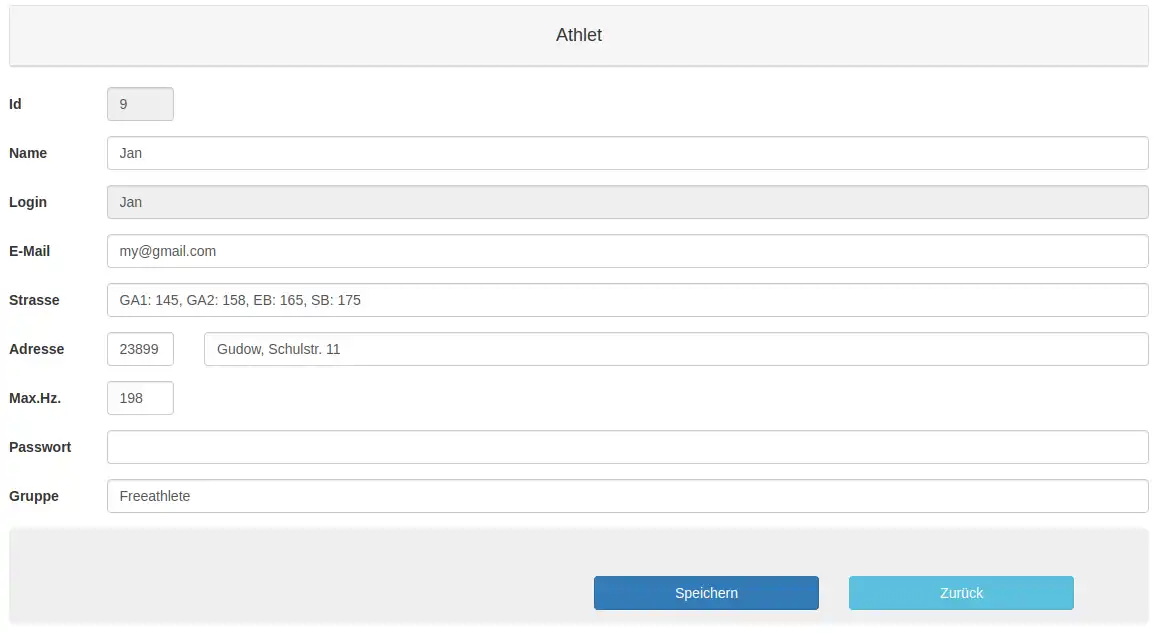Click the Gruppe field with Freeathlete
The width and height of the screenshot is (1158, 633).
coord(627,496)
